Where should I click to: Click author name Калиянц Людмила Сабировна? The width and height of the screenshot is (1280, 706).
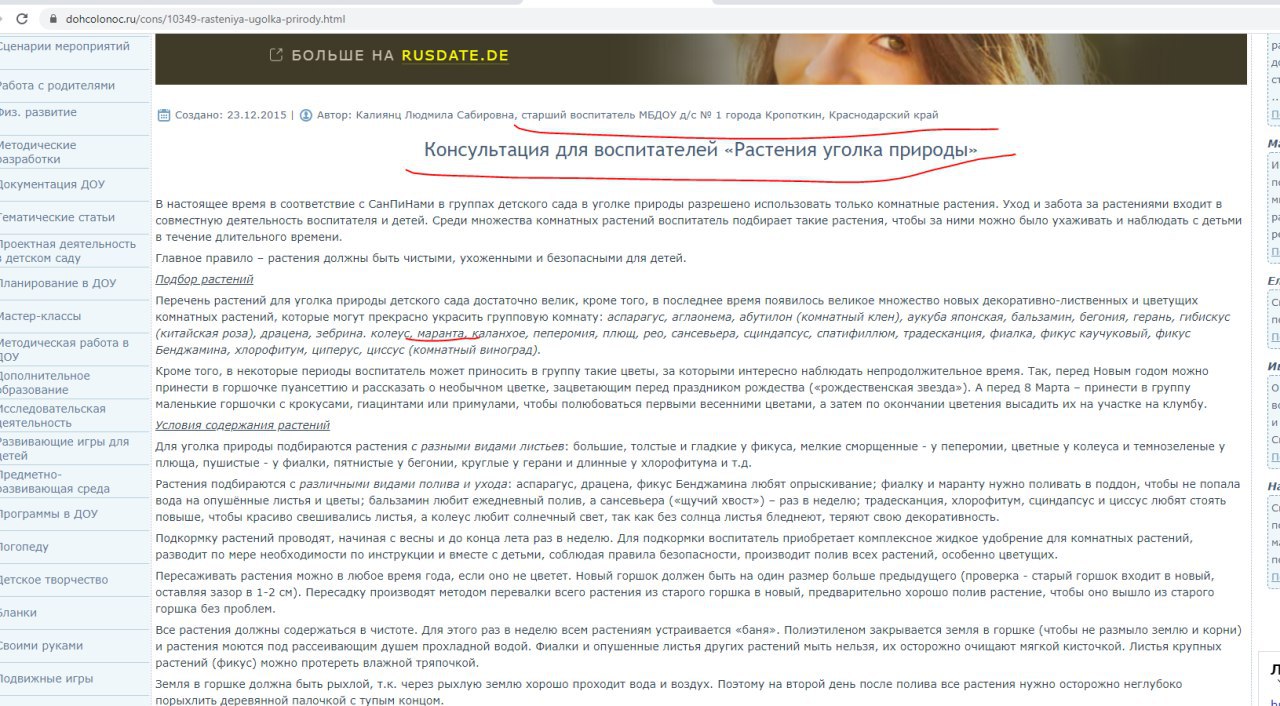tap(436, 115)
